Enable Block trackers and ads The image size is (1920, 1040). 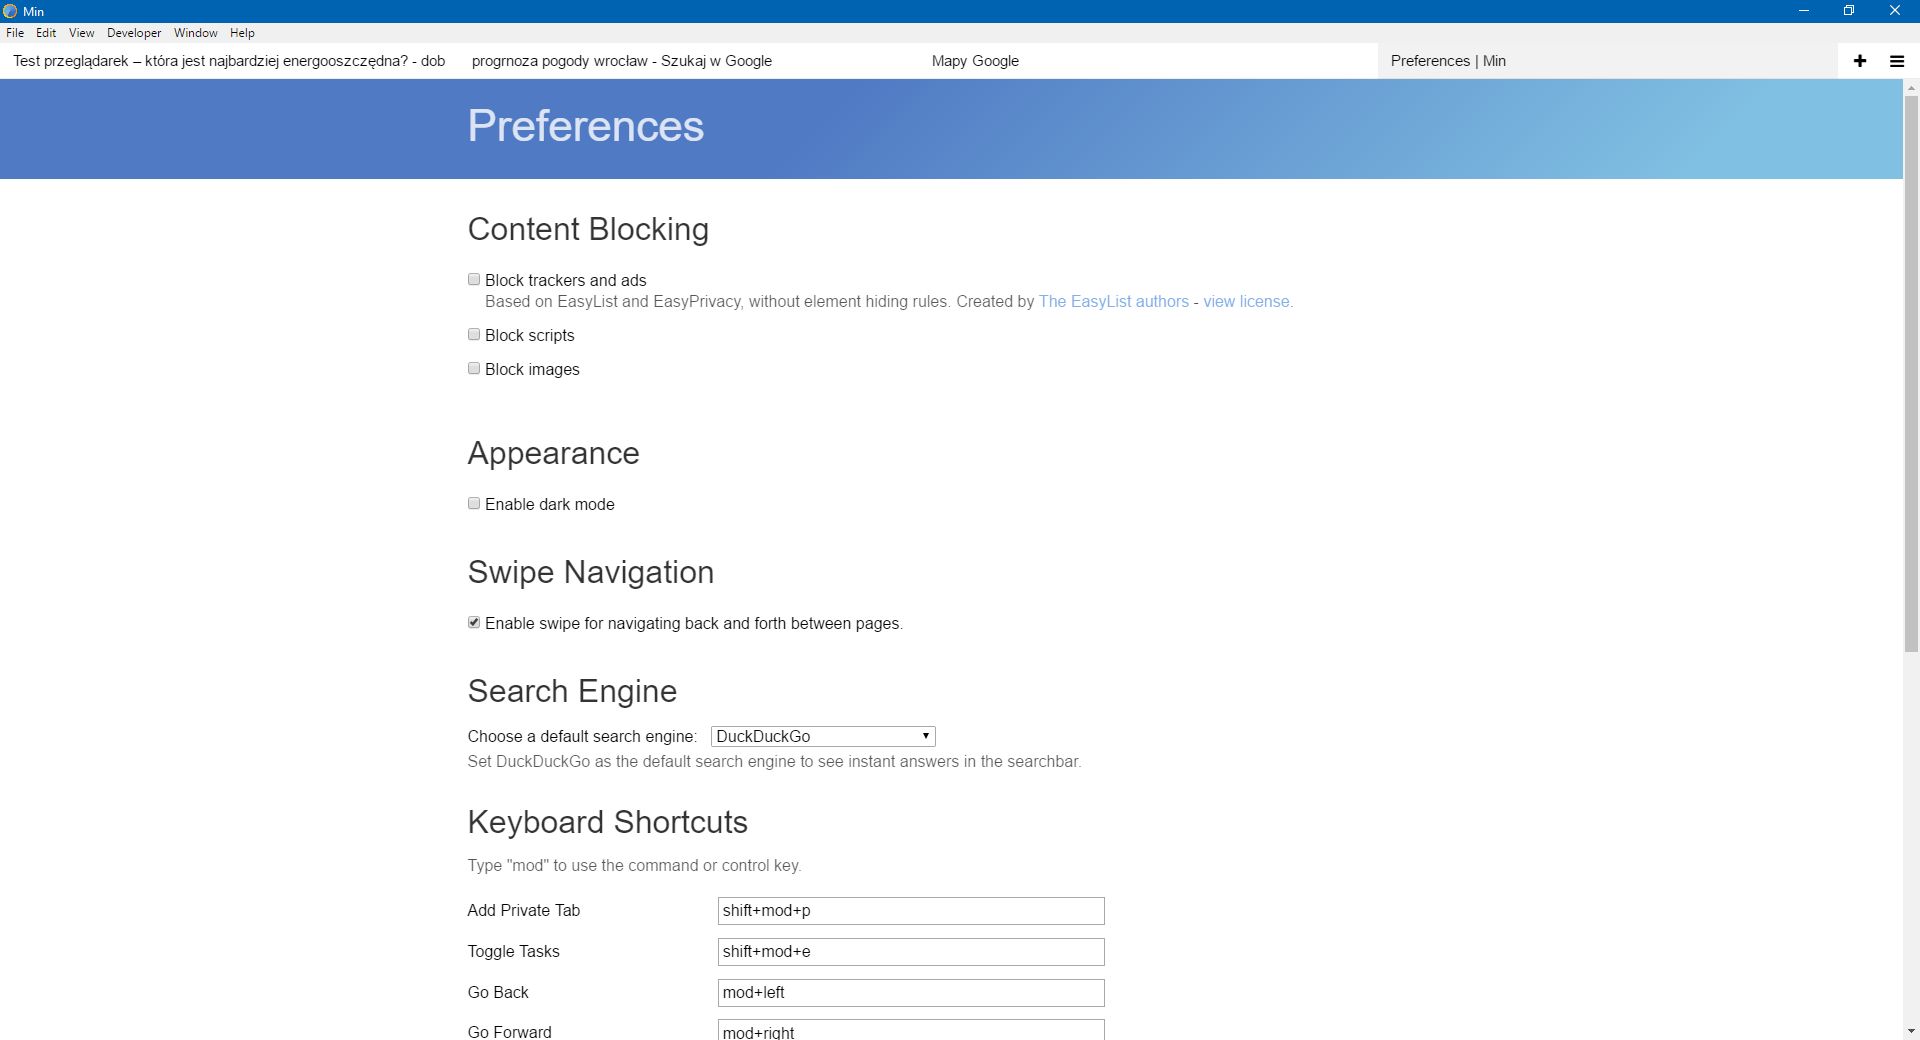[x=474, y=280]
